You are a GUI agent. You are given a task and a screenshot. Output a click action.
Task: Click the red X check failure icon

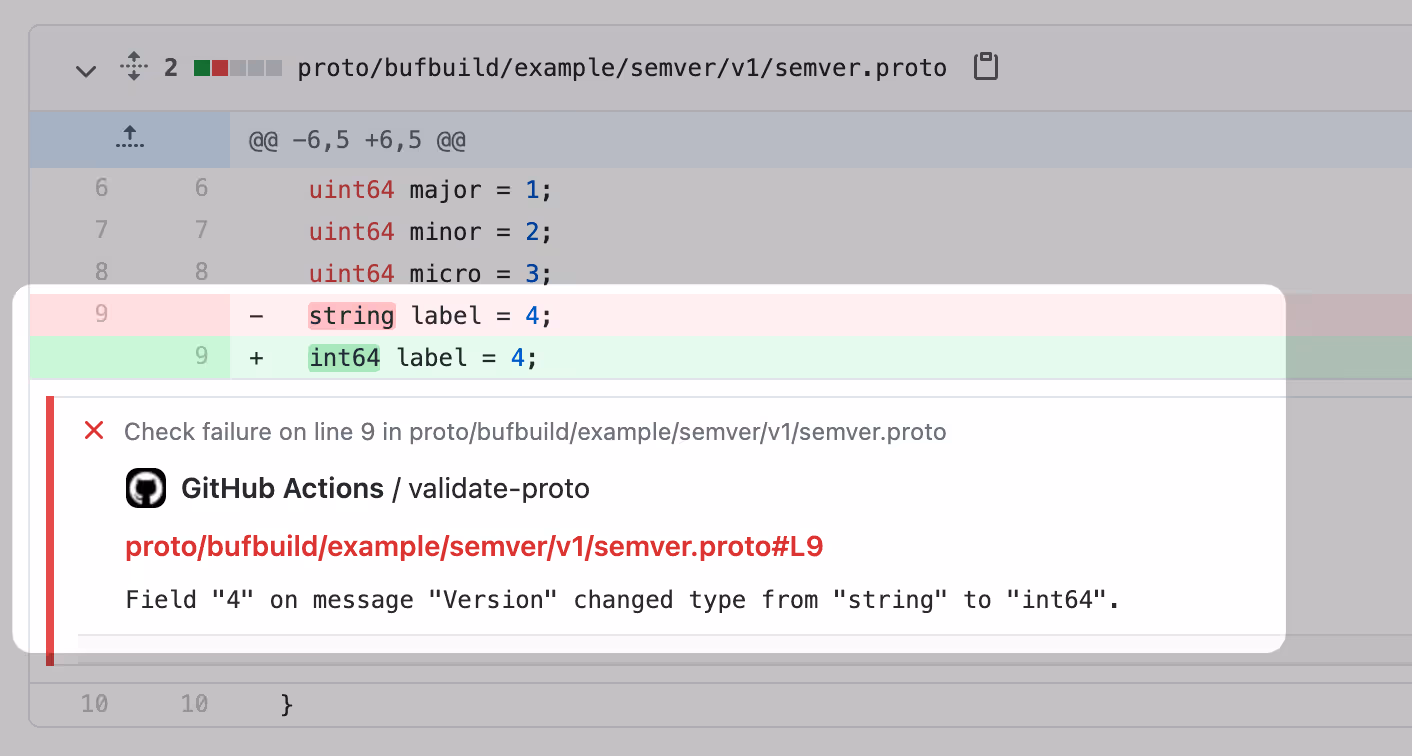coord(94,431)
